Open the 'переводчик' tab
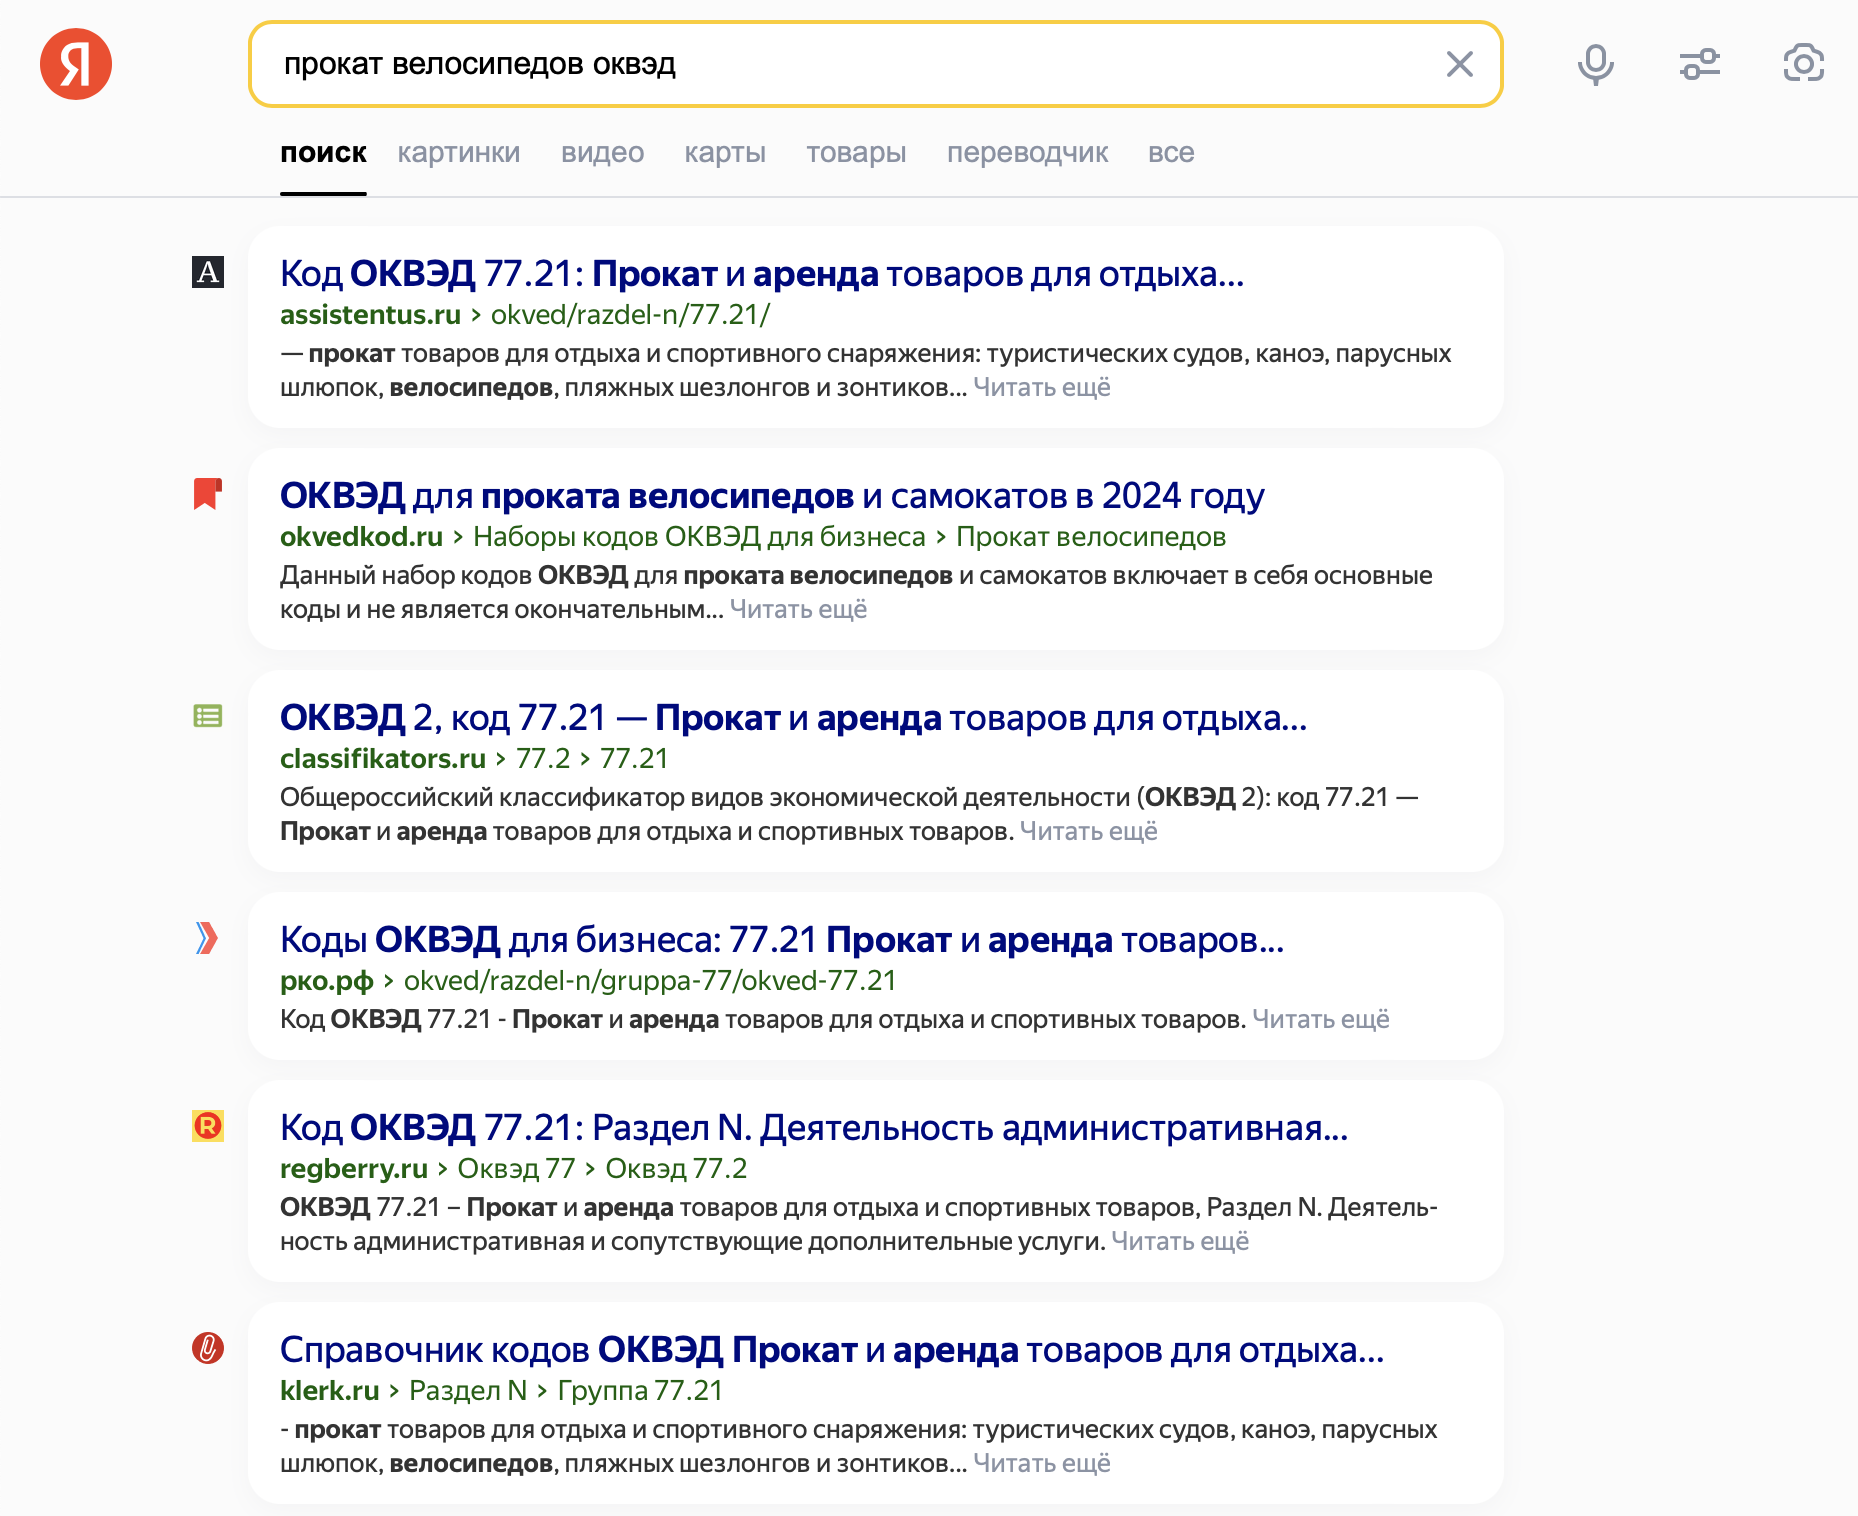The image size is (1858, 1516). click(1028, 153)
